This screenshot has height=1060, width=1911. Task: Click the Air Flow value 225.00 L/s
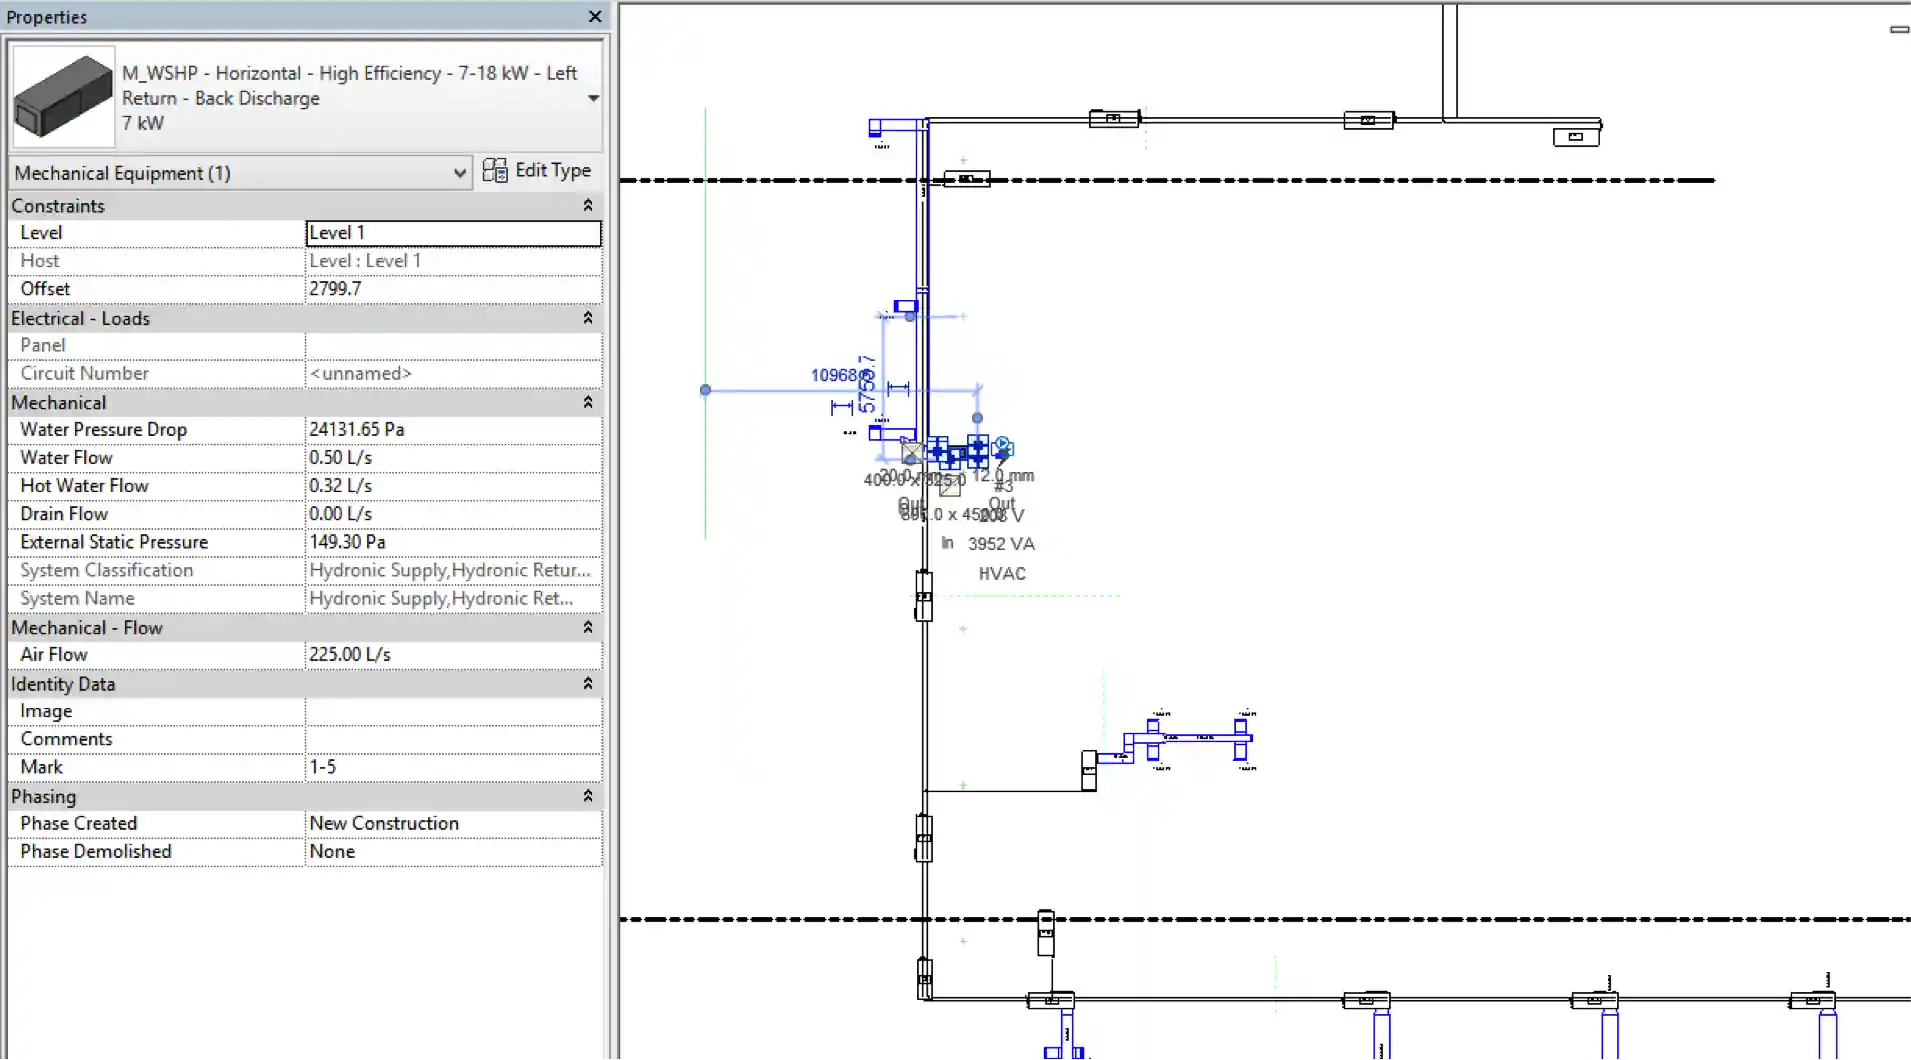pos(453,654)
